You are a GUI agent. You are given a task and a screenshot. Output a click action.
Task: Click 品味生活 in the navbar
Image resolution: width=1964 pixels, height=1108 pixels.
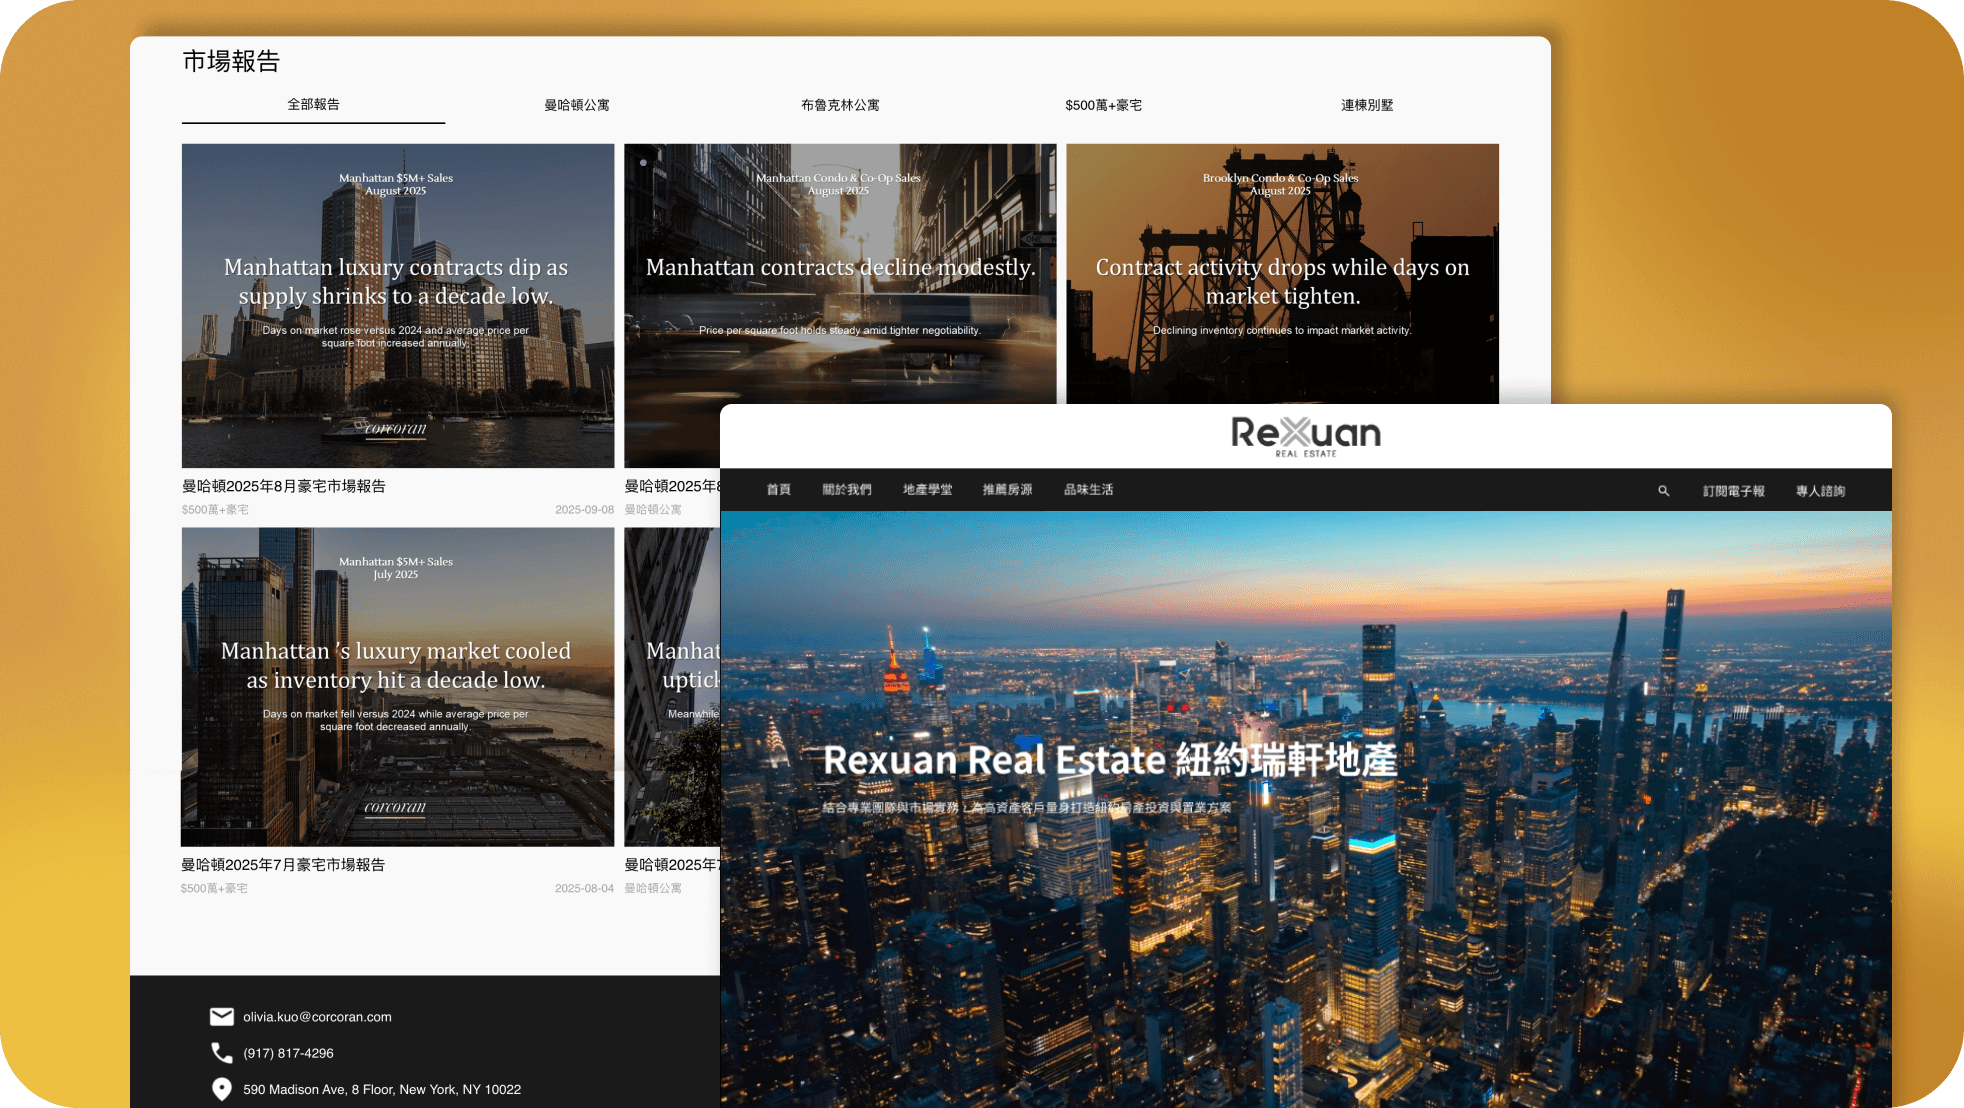click(1088, 490)
